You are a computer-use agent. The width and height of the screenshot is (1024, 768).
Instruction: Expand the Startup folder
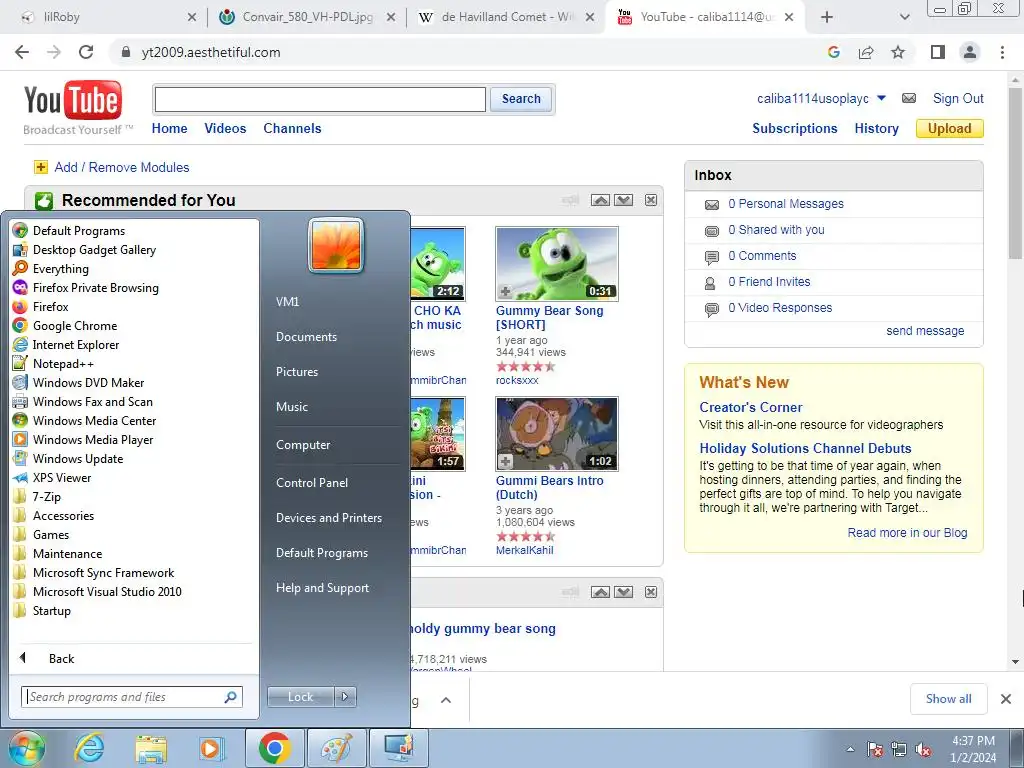point(42,610)
